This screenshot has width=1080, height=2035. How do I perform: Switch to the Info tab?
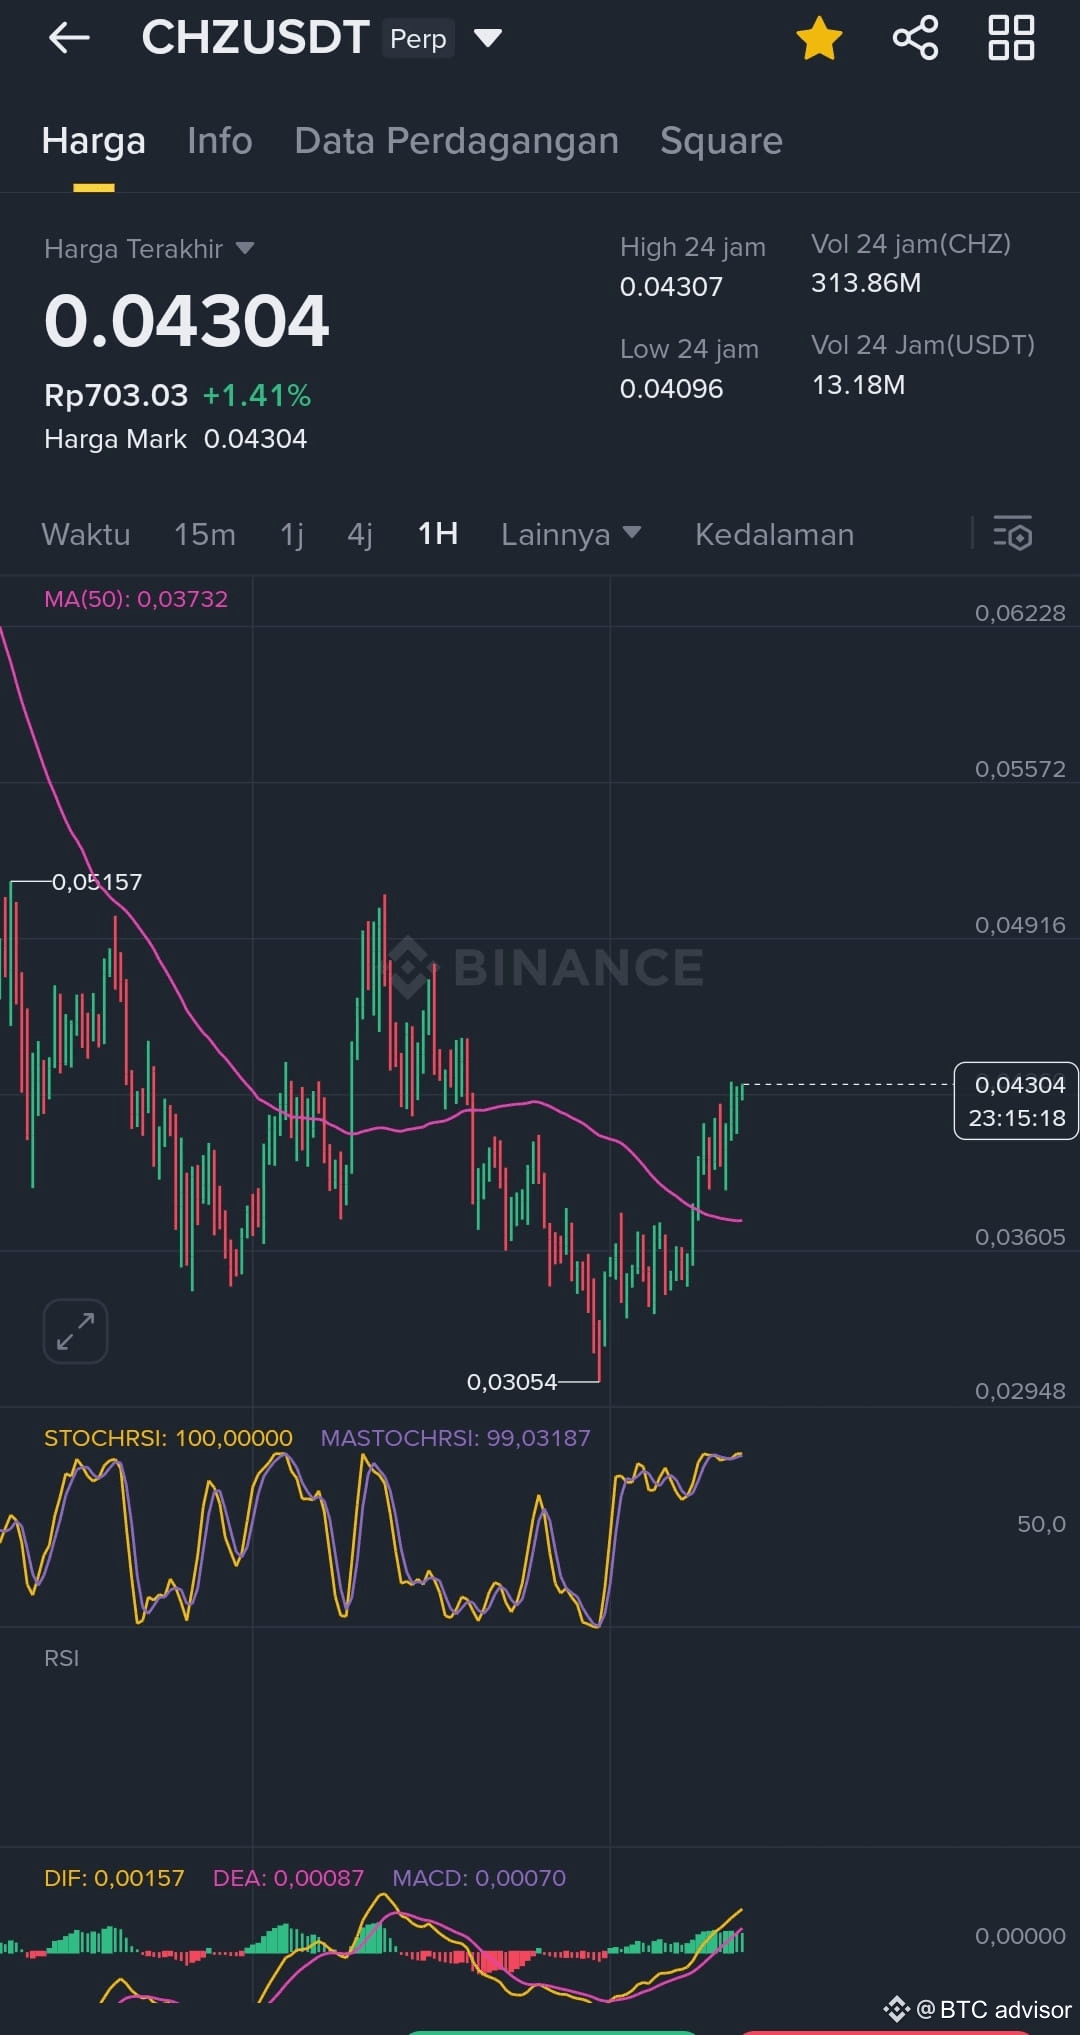pyautogui.click(x=220, y=141)
